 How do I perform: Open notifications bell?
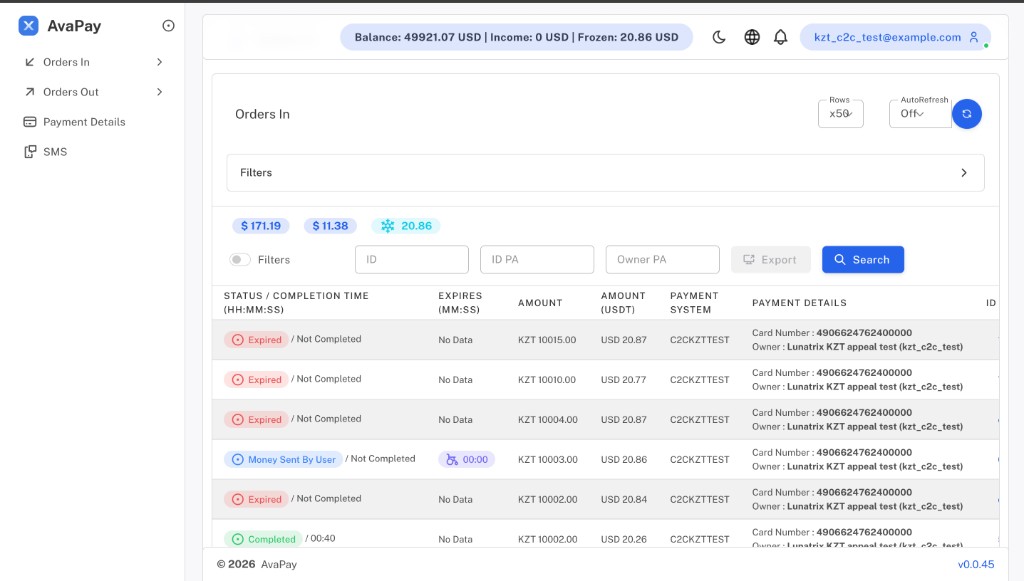click(780, 37)
